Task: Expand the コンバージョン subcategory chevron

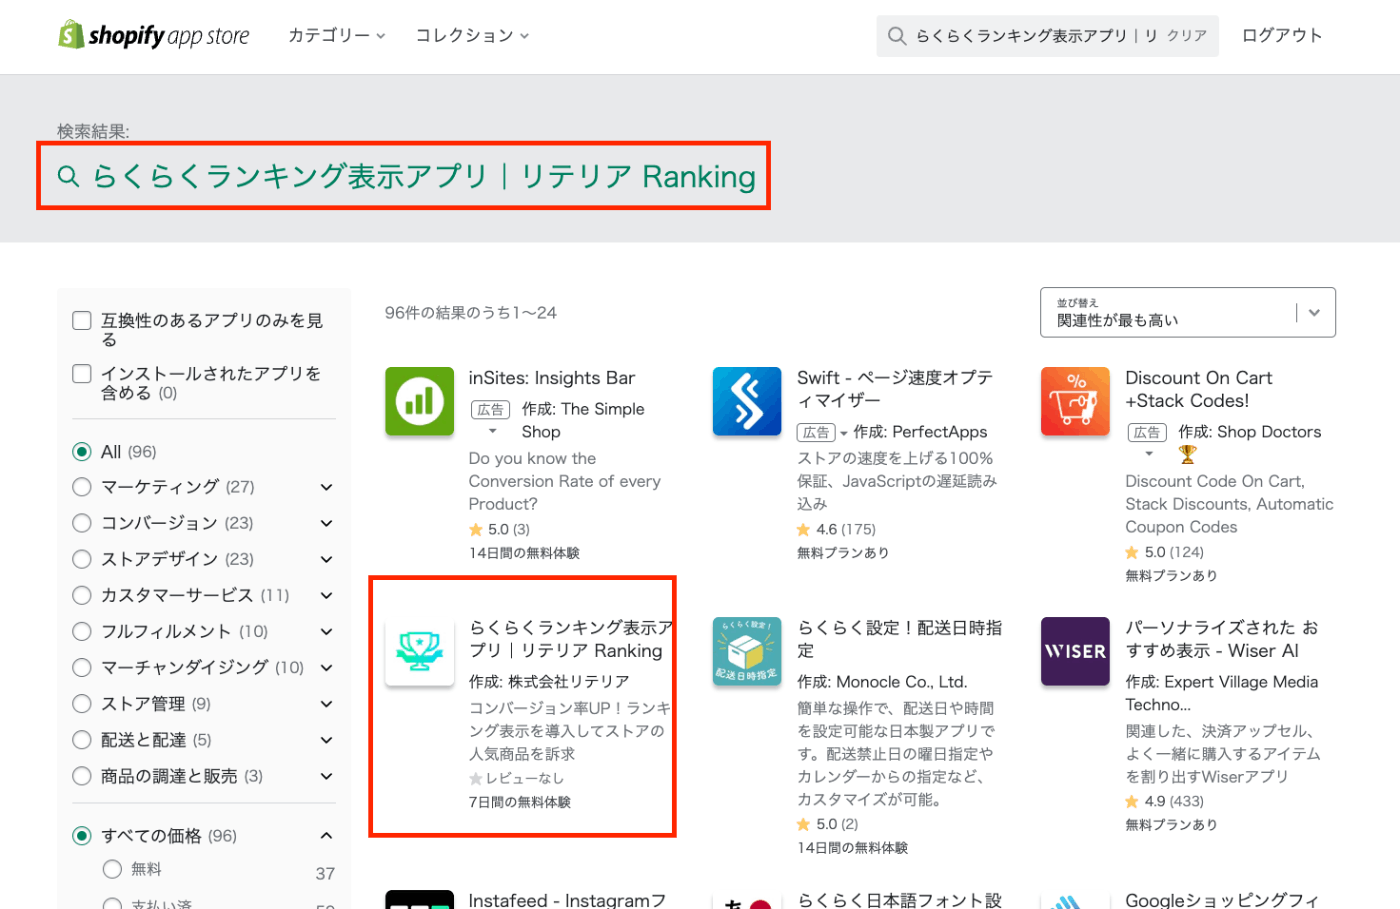Action: coord(326,523)
